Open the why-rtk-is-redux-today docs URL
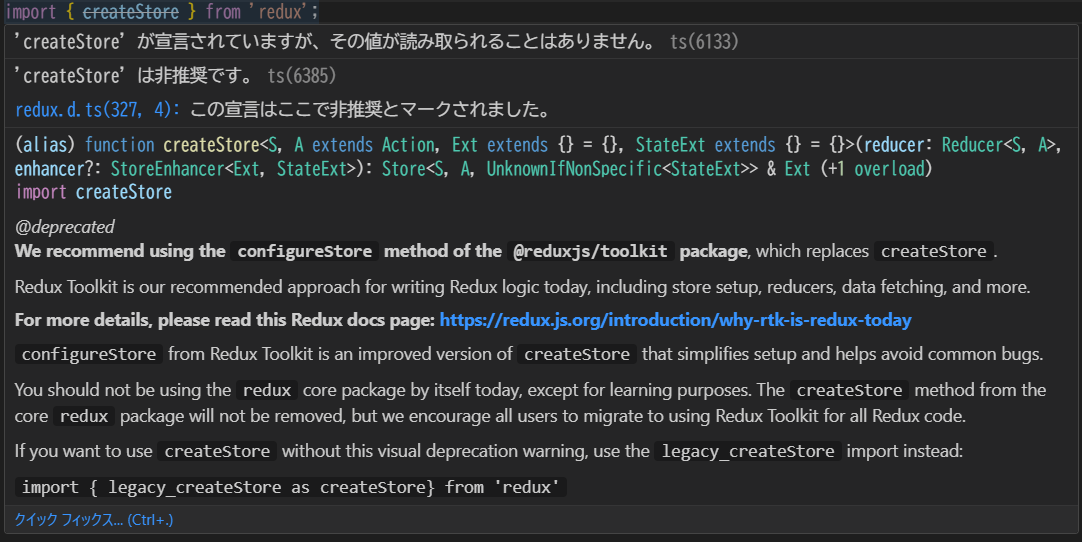Viewport: 1082px width, 542px height. tap(675, 320)
